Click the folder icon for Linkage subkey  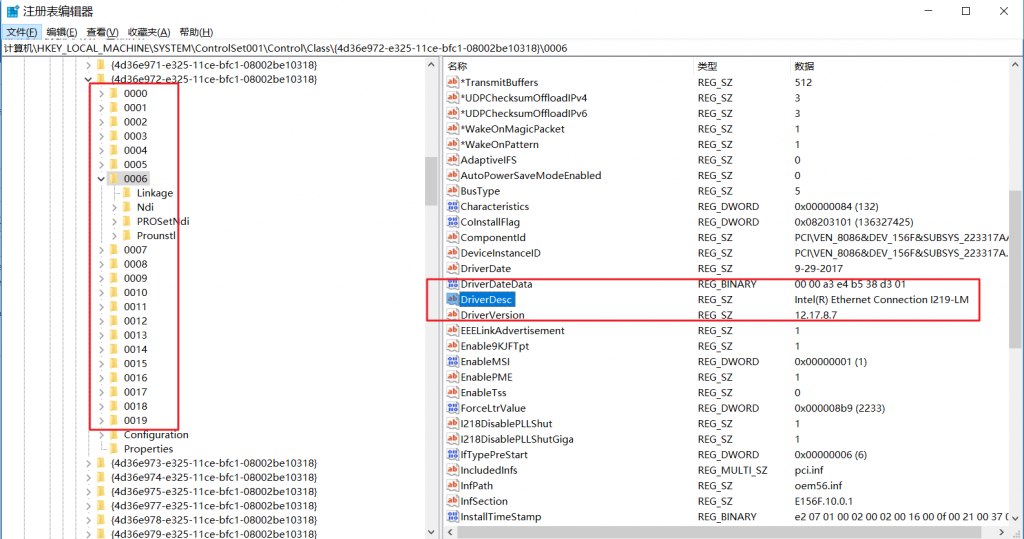pos(127,193)
